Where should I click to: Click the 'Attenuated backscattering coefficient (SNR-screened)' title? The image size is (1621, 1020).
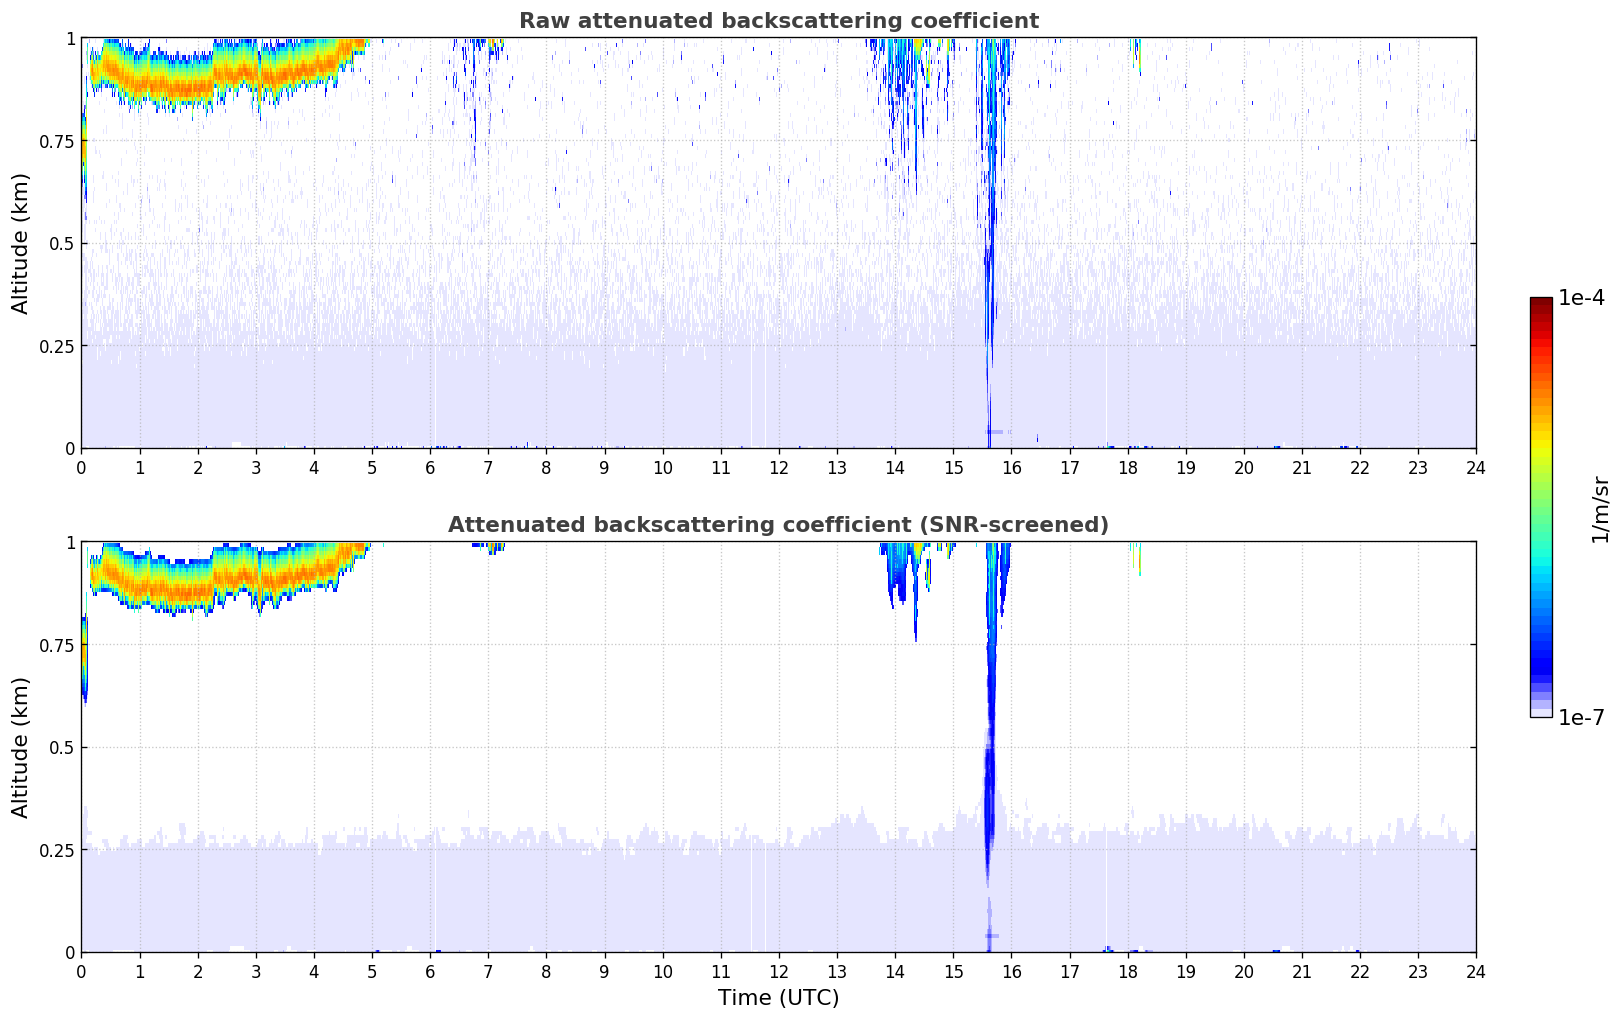778,525
